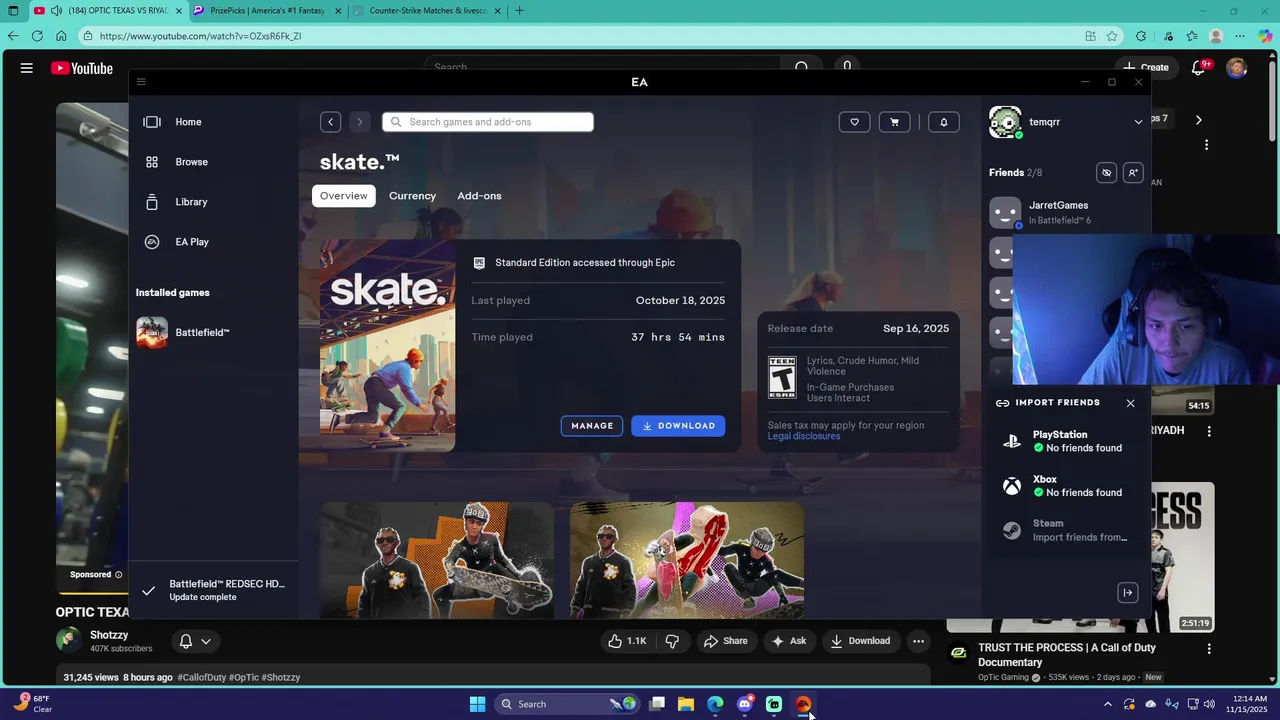Open the EA app hamburger menu
This screenshot has width=1280, height=720.
click(141, 82)
